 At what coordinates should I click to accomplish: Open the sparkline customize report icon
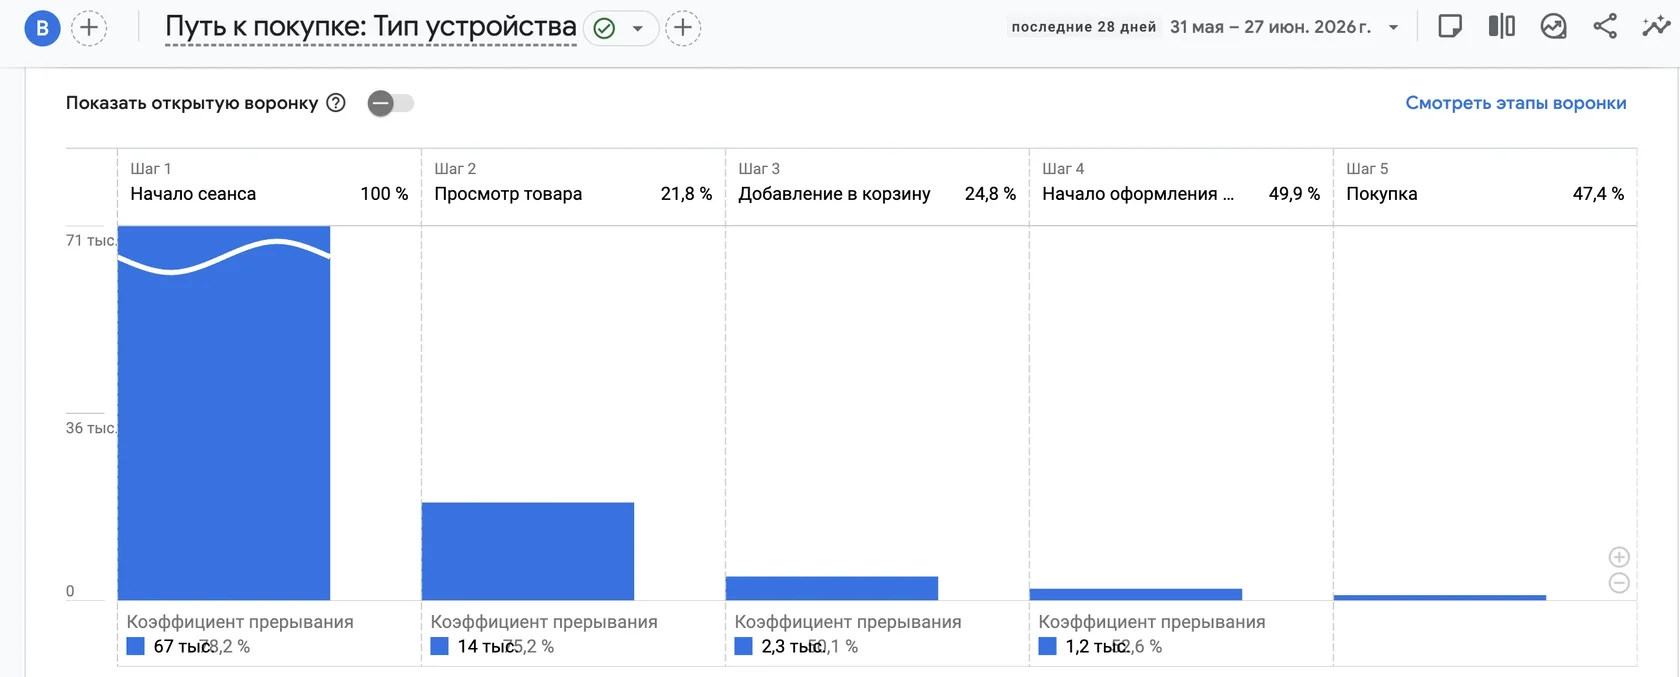click(x=1656, y=27)
